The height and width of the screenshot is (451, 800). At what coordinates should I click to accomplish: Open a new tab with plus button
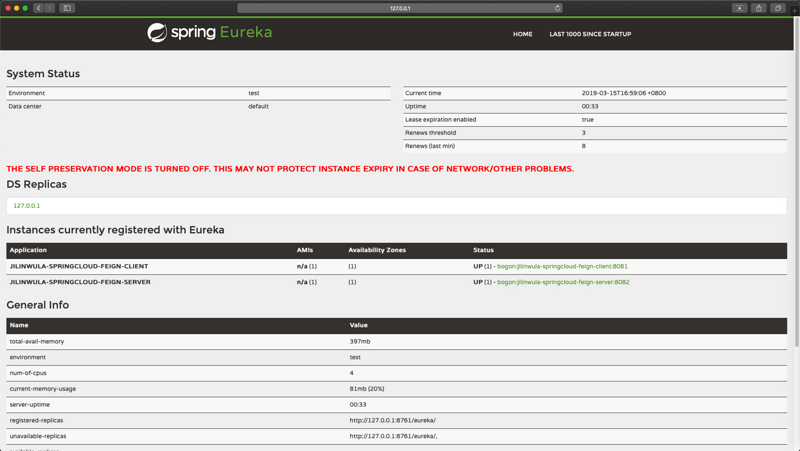[795, 10]
